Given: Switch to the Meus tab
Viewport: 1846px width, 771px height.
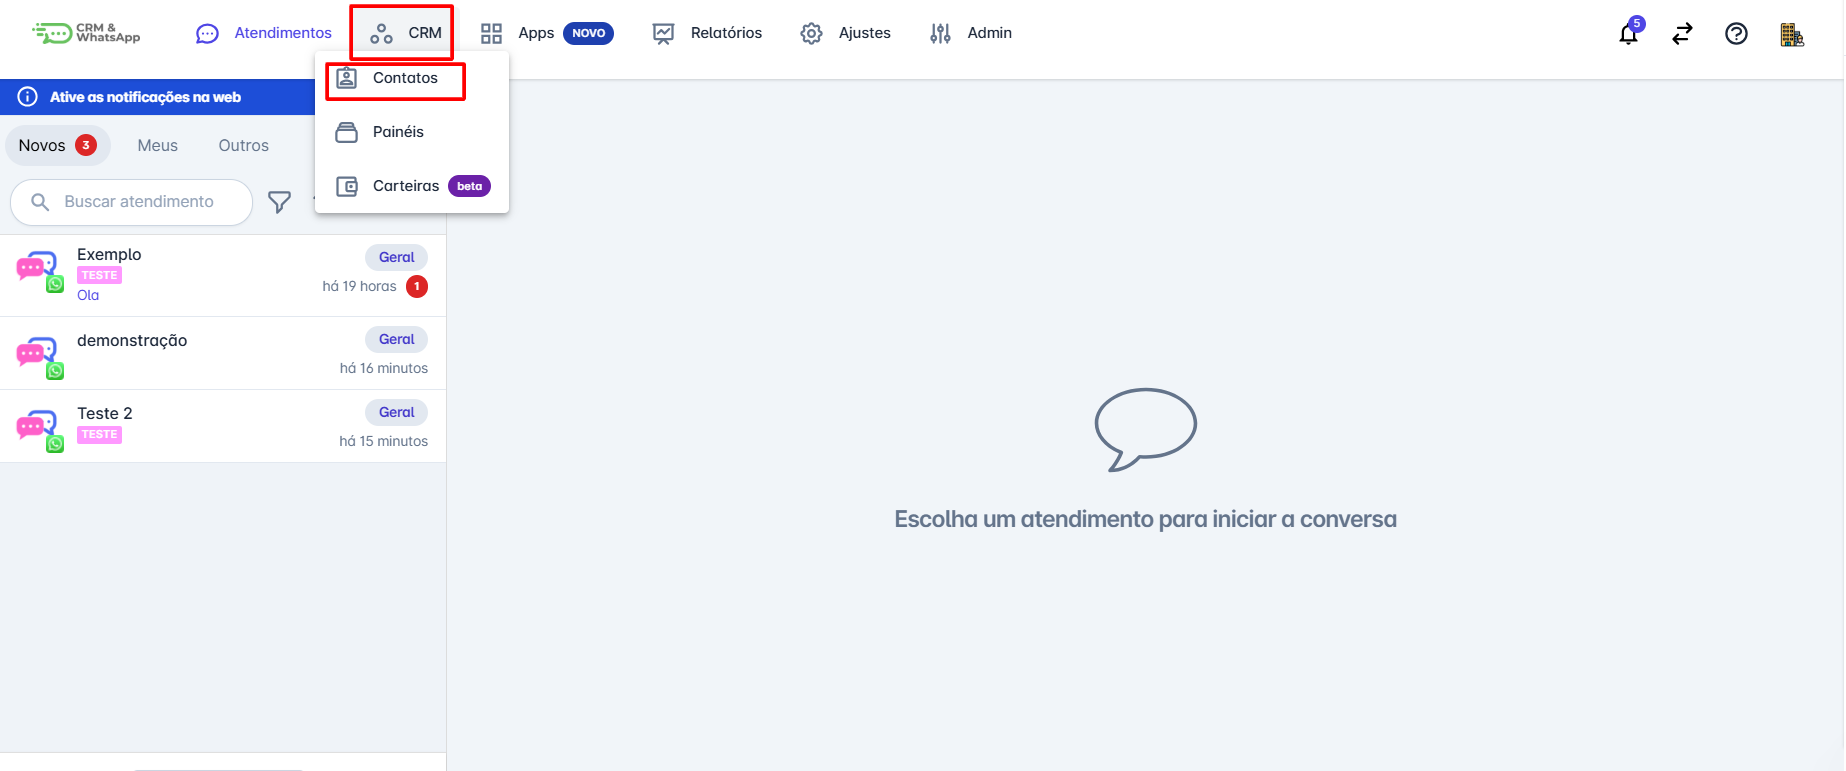Looking at the screenshot, I should [157, 146].
